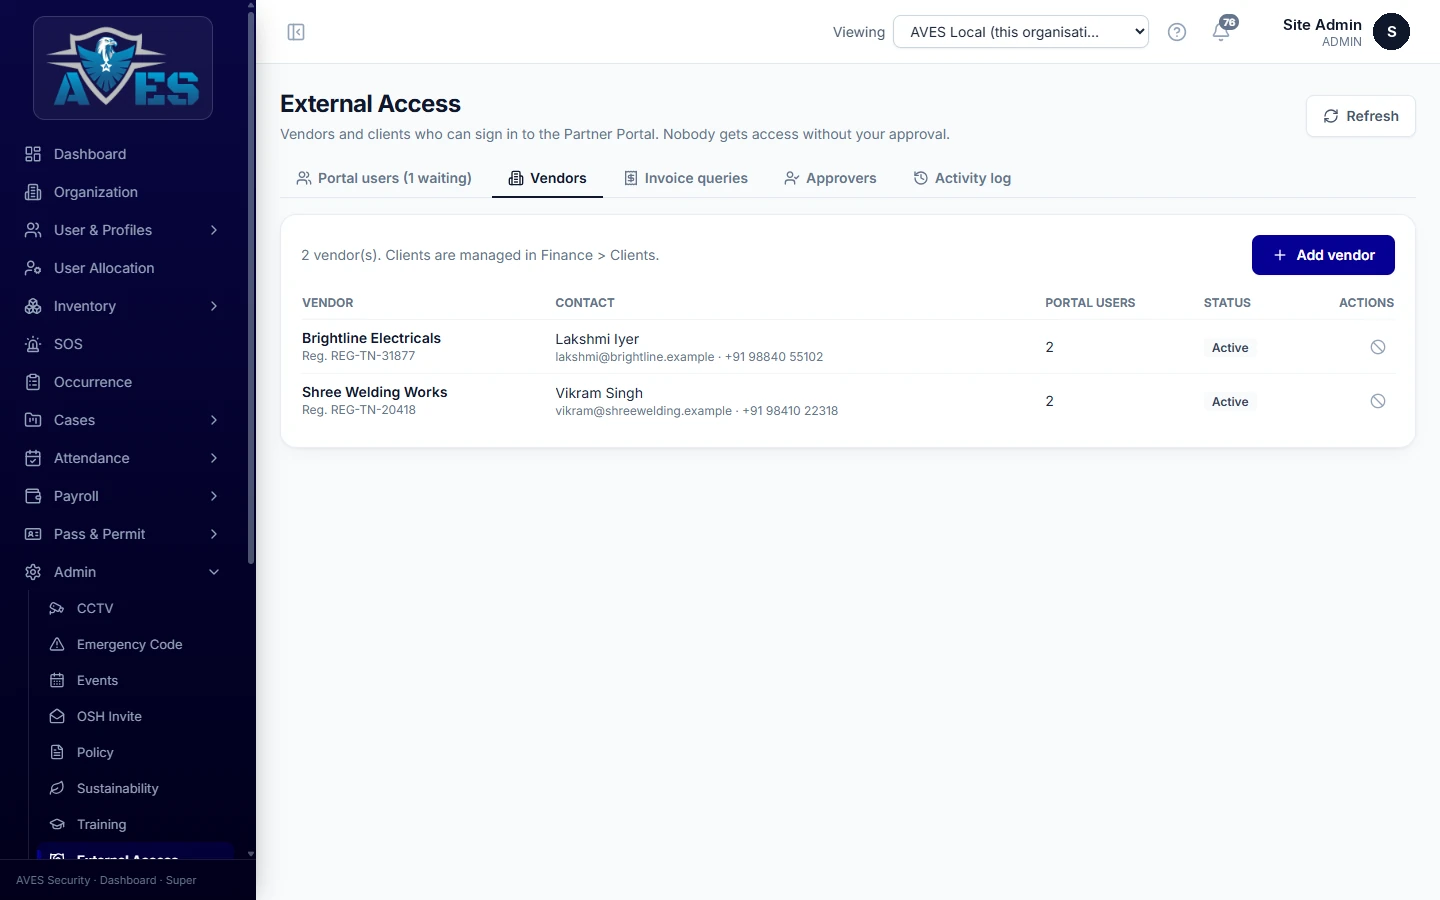Expand the Inventory submenu
Image resolution: width=1440 pixels, height=900 pixels.
tap(124, 306)
